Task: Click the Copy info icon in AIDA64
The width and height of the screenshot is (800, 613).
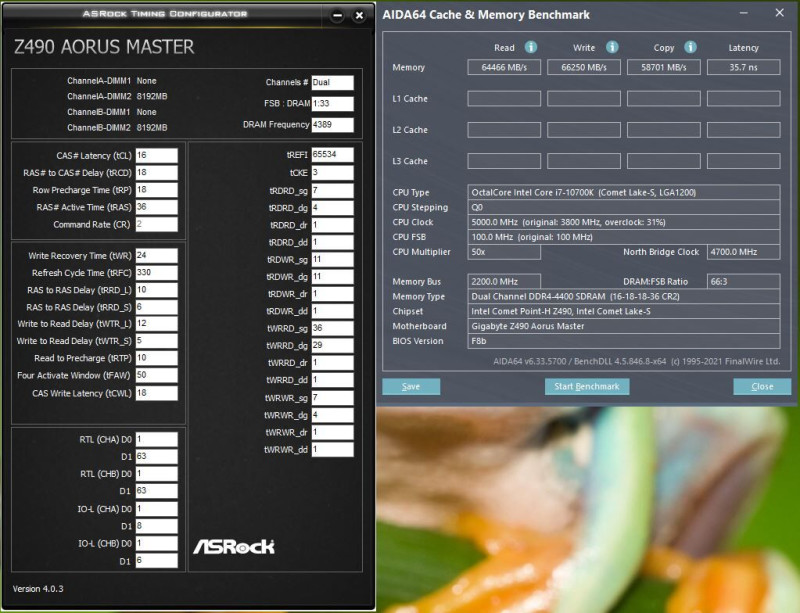Action: tap(690, 47)
